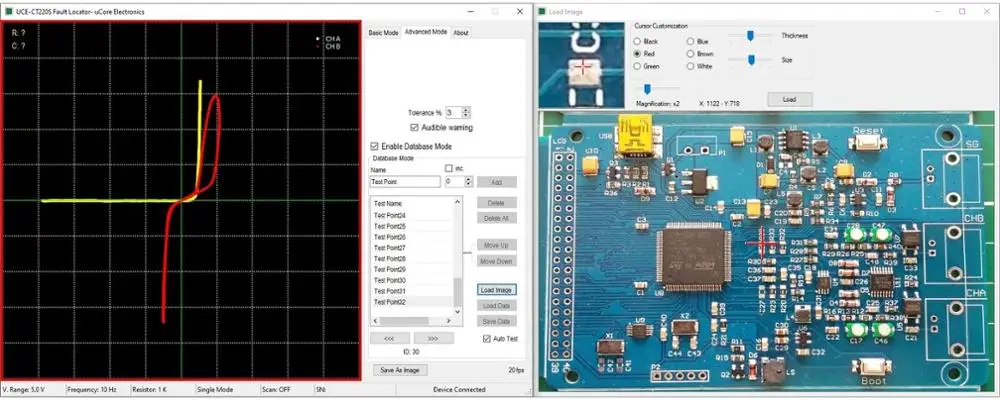The width and height of the screenshot is (1000, 400).
Task: Click the test list horizontal scroll-left arrow
Action: point(375,321)
